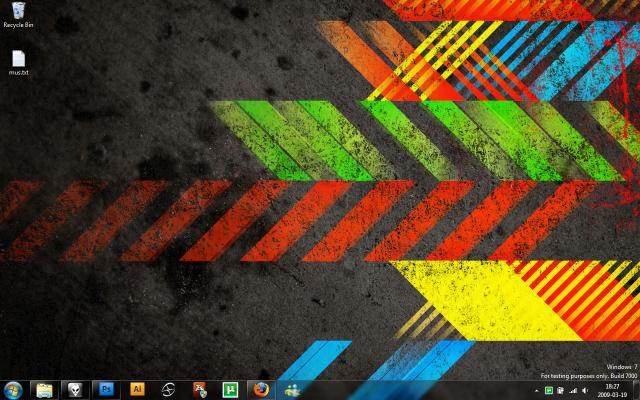Click the orange X icon with shield
The image size is (640, 400).
[200, 390]
